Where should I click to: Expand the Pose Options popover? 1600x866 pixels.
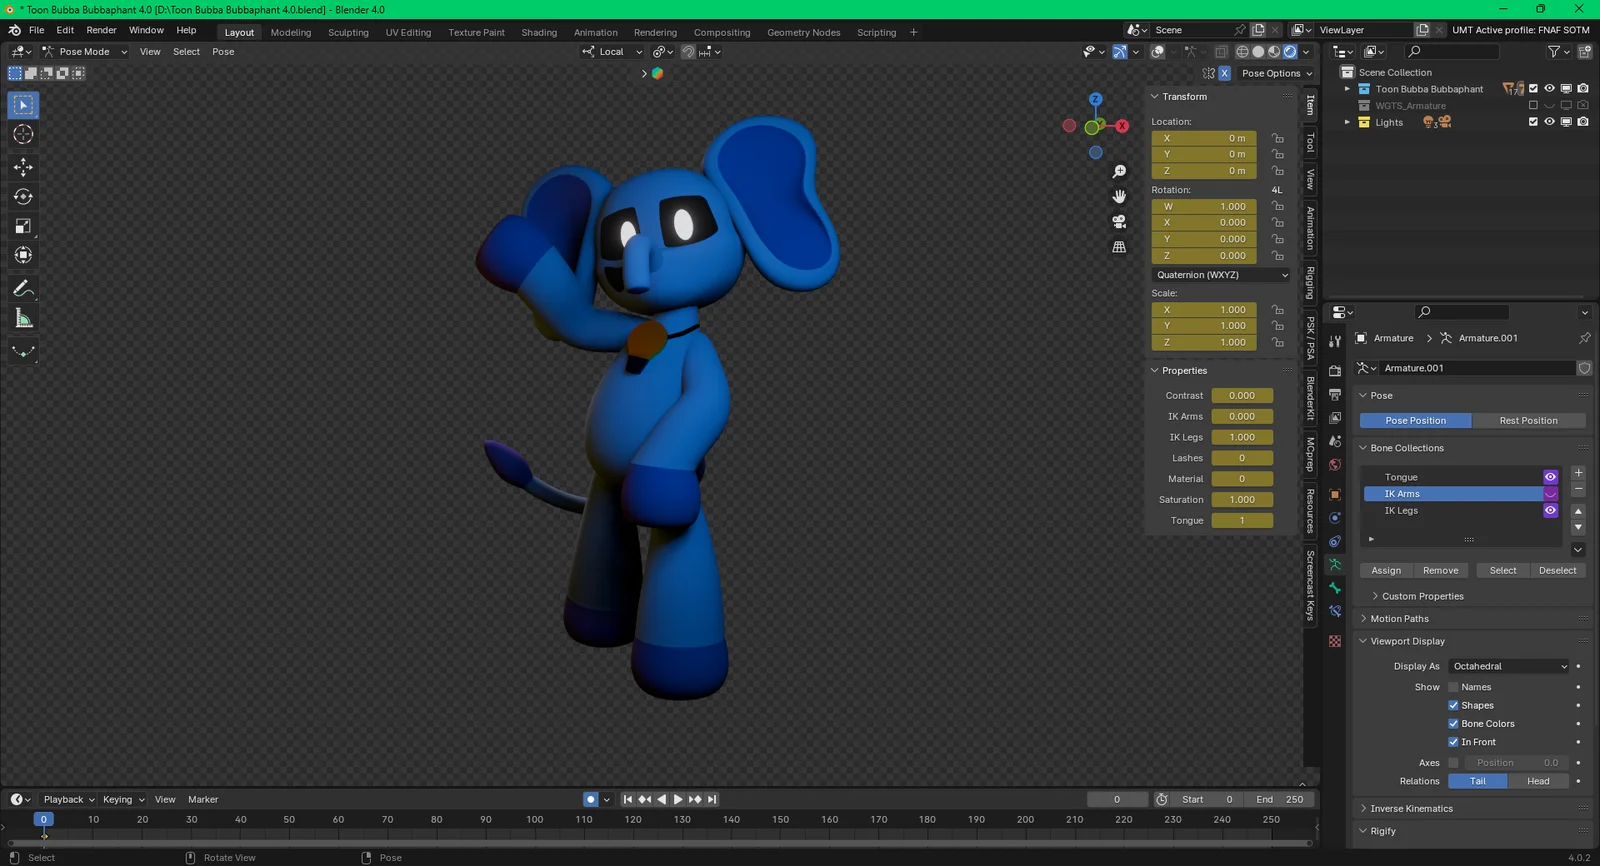pyautogui.click(x=1277, y=73)
